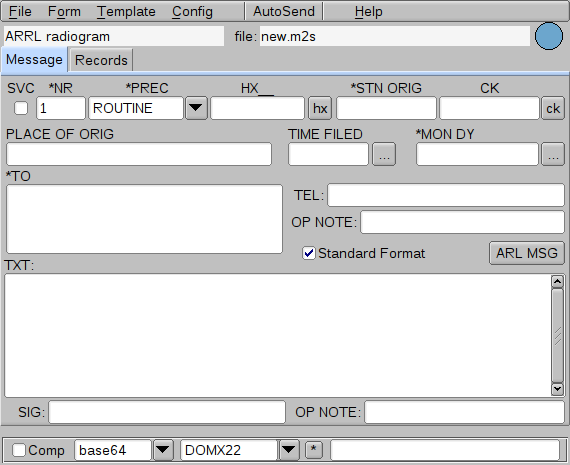Click the ARL MSG button
This screenshot has height=465, width=570.
[527, 253]
